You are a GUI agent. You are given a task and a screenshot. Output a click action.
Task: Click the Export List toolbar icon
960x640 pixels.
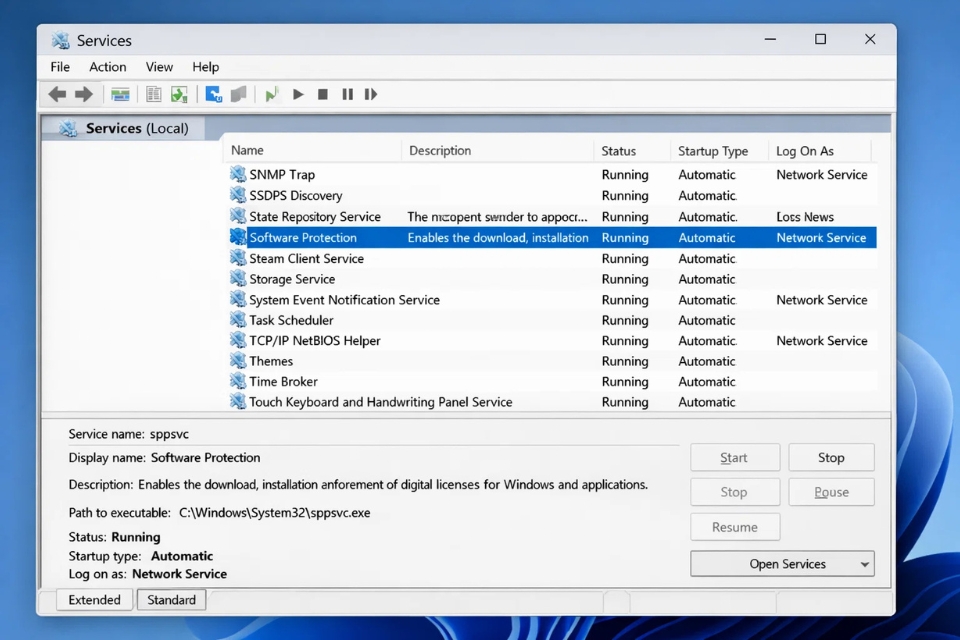181,93
